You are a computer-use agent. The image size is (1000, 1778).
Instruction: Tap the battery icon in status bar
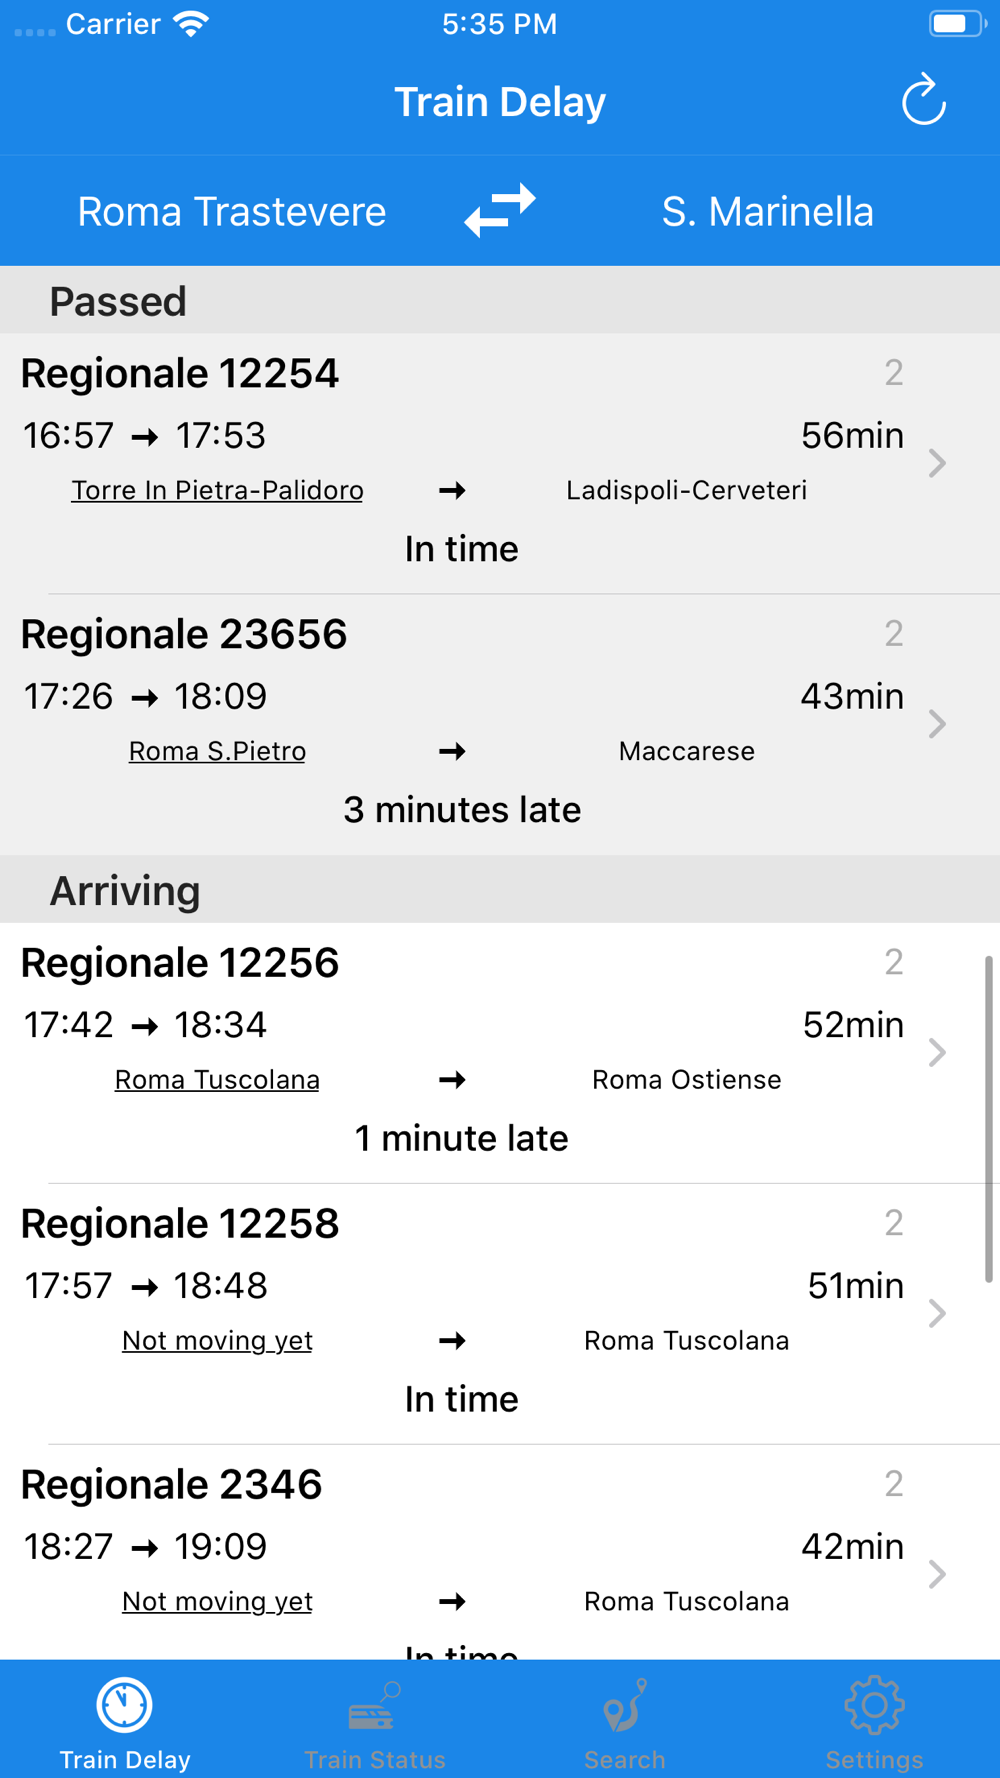(x=956, y=23)
